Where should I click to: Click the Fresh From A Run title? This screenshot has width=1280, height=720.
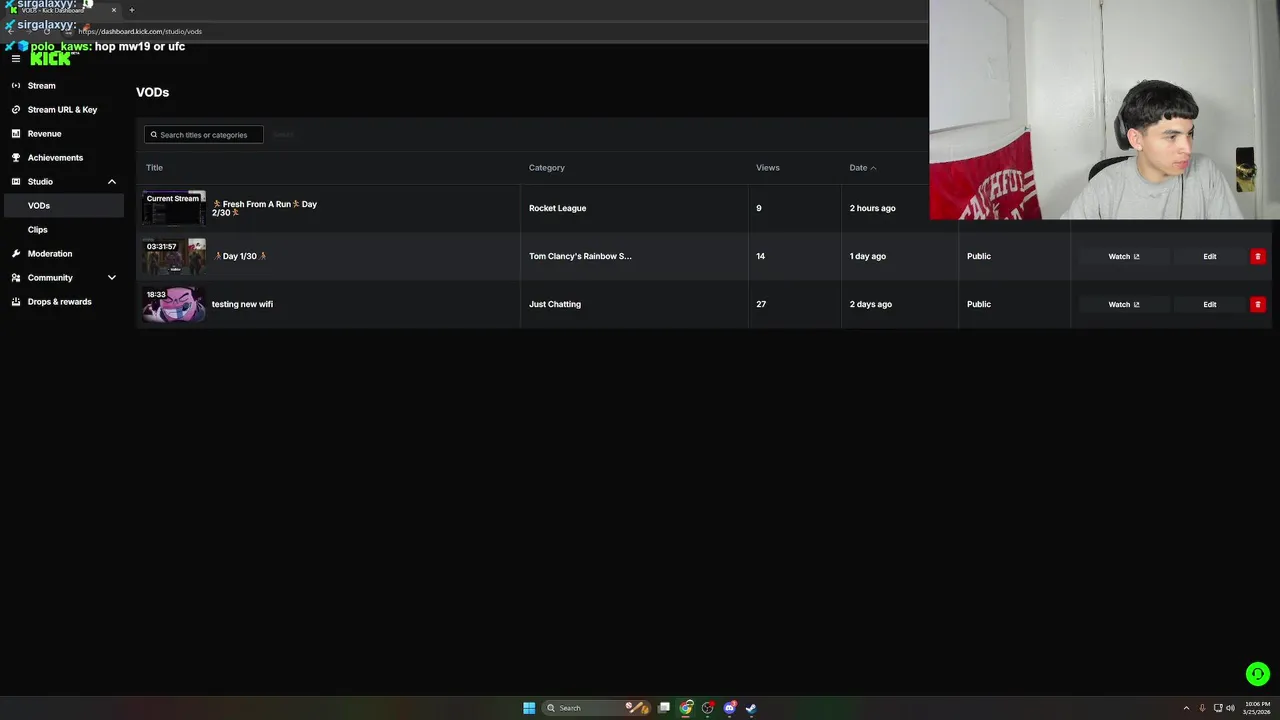tap(264, 208)
